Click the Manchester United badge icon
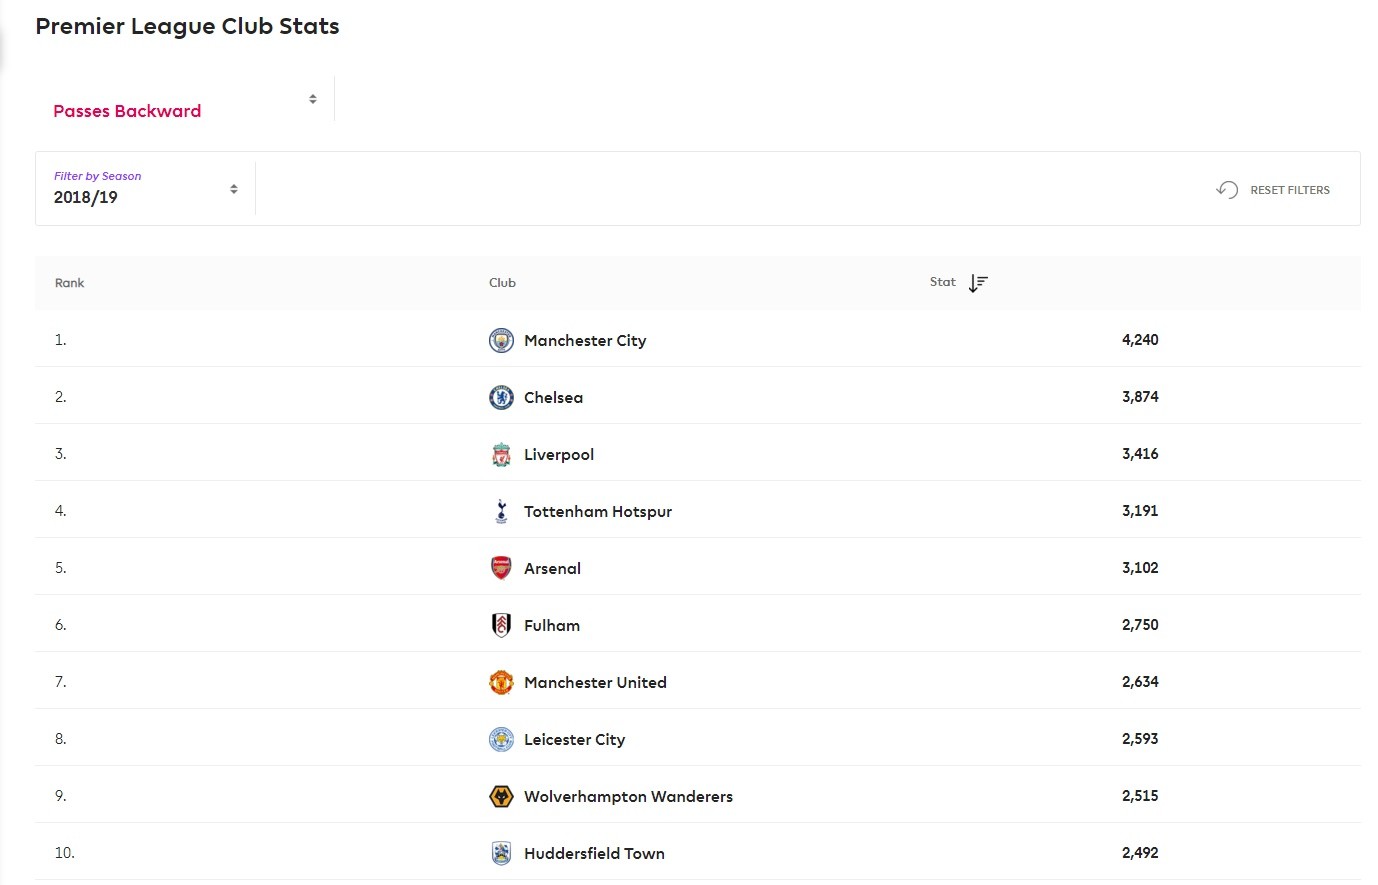The image size is (1378, 885). (501, 682)
